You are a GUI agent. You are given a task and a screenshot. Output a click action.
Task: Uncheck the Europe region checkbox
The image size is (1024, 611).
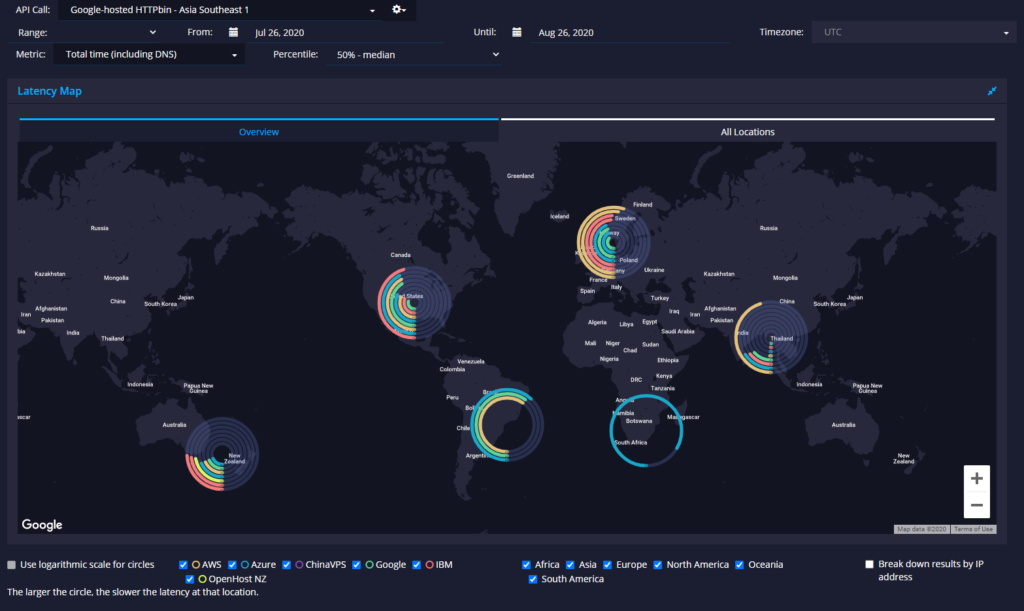tap(608, 565)
